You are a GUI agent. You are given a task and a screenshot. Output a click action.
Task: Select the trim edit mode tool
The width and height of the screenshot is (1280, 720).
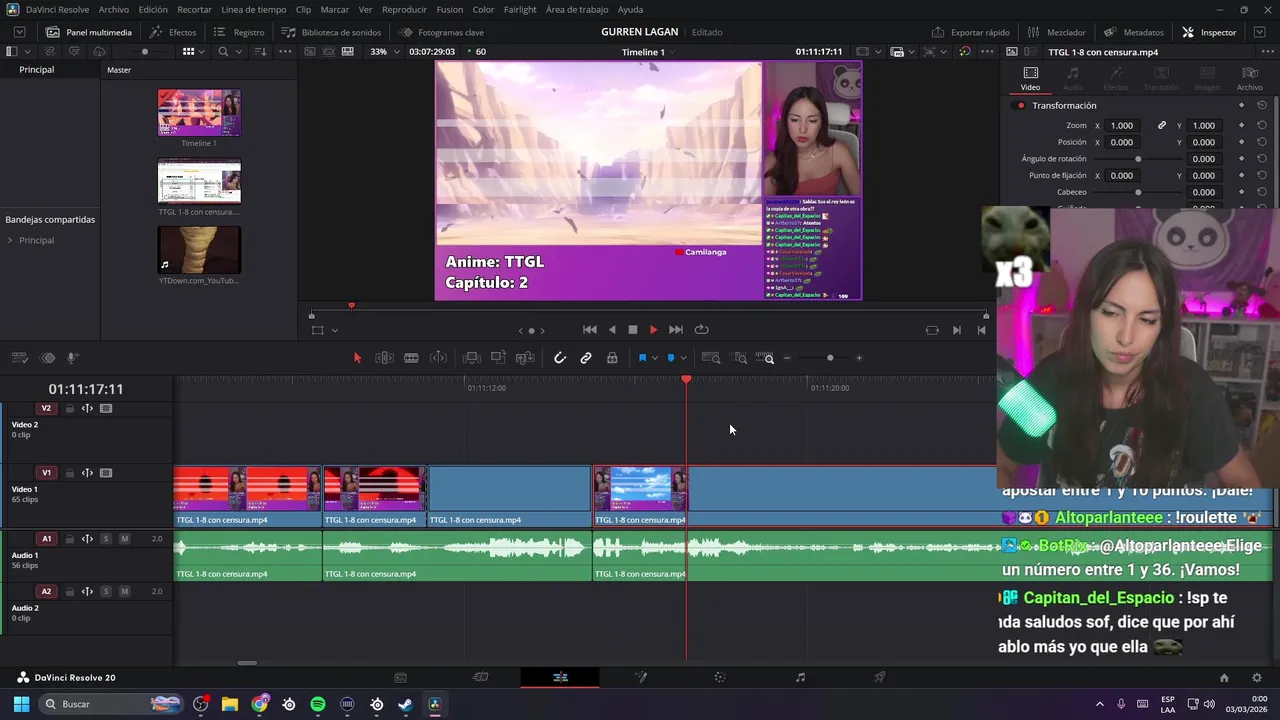pyautogui.click(x=384, y=358)
